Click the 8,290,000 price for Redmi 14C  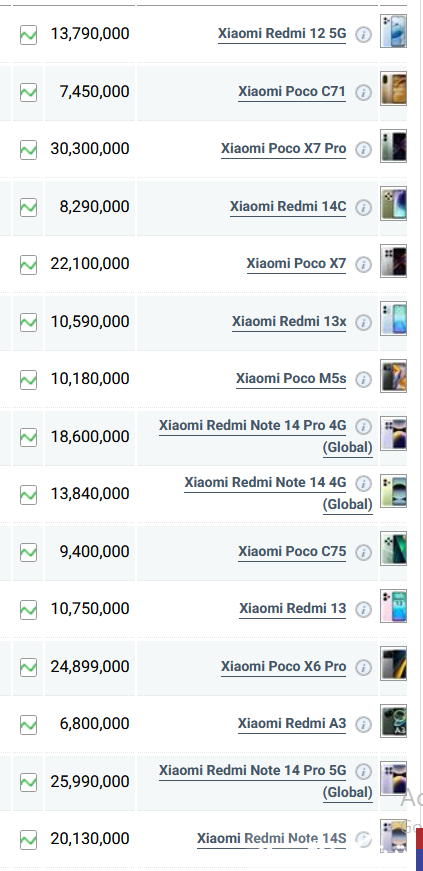point(94,207)
